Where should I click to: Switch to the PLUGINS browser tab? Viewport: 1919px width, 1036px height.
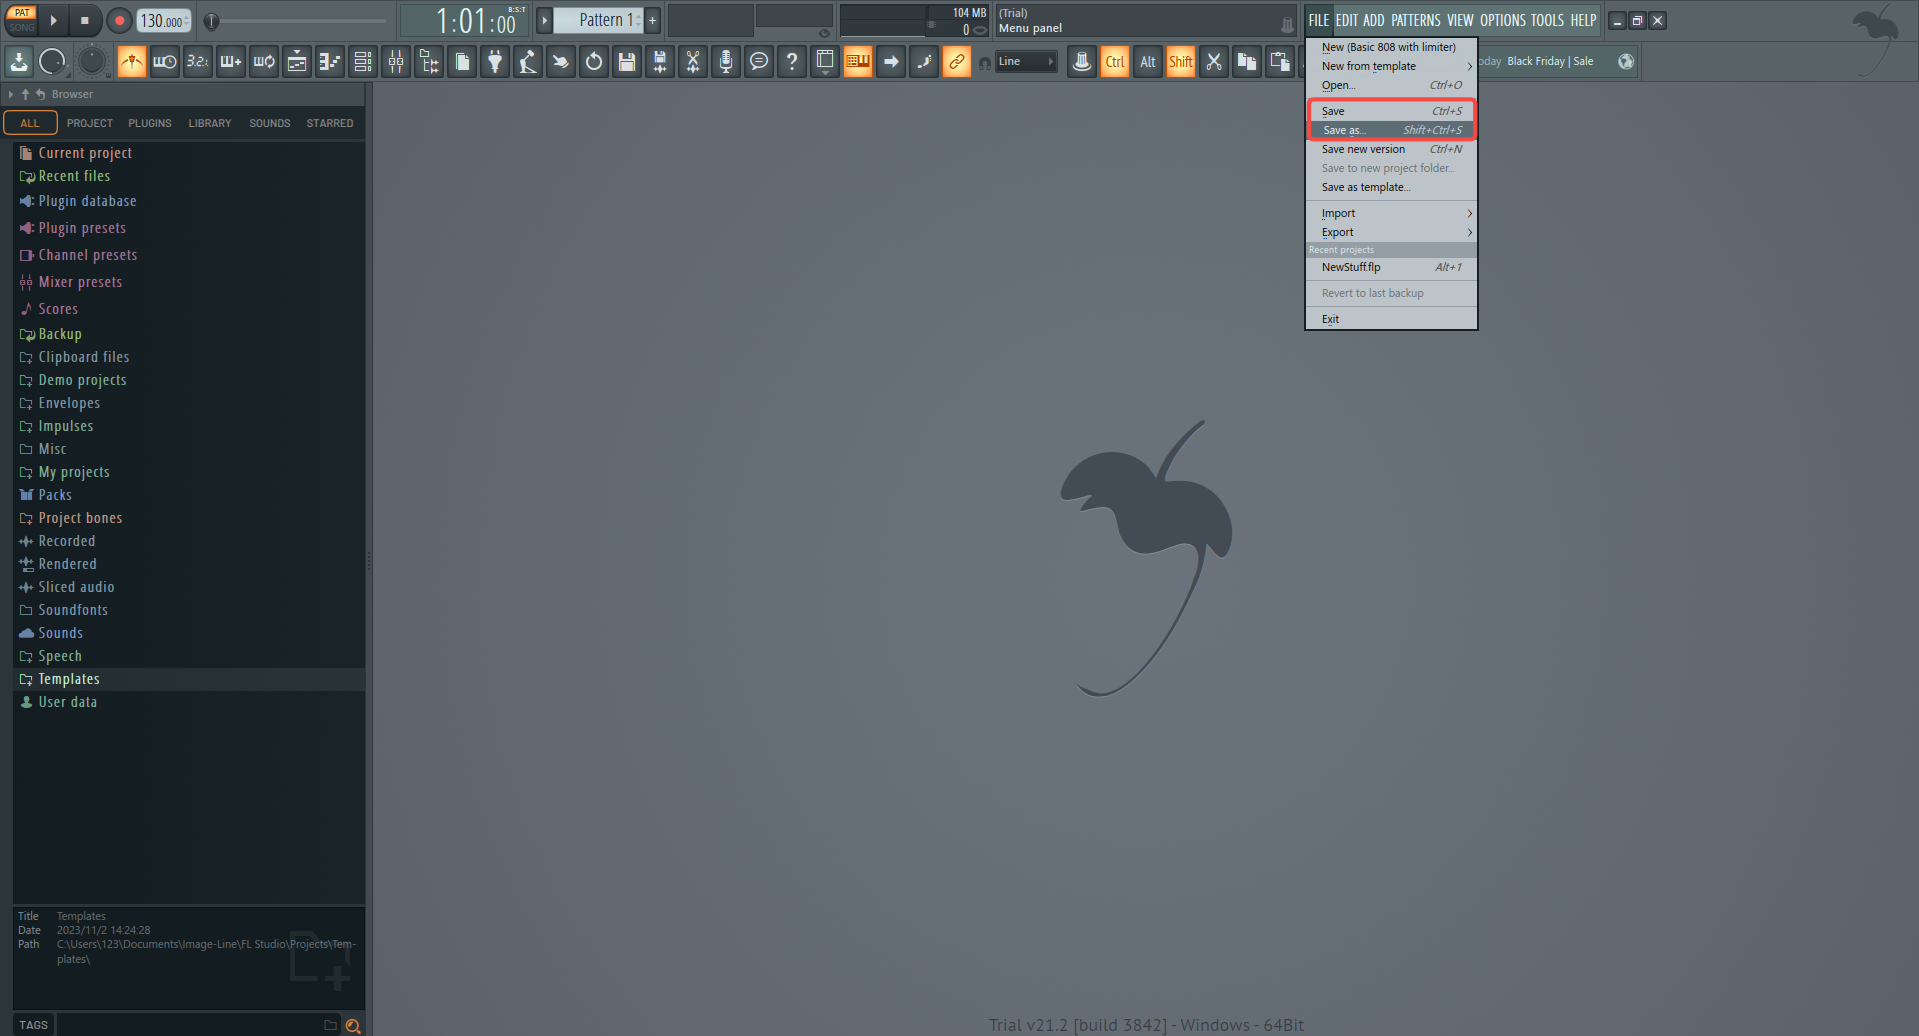pyautogui.click(x=149, y=123)
